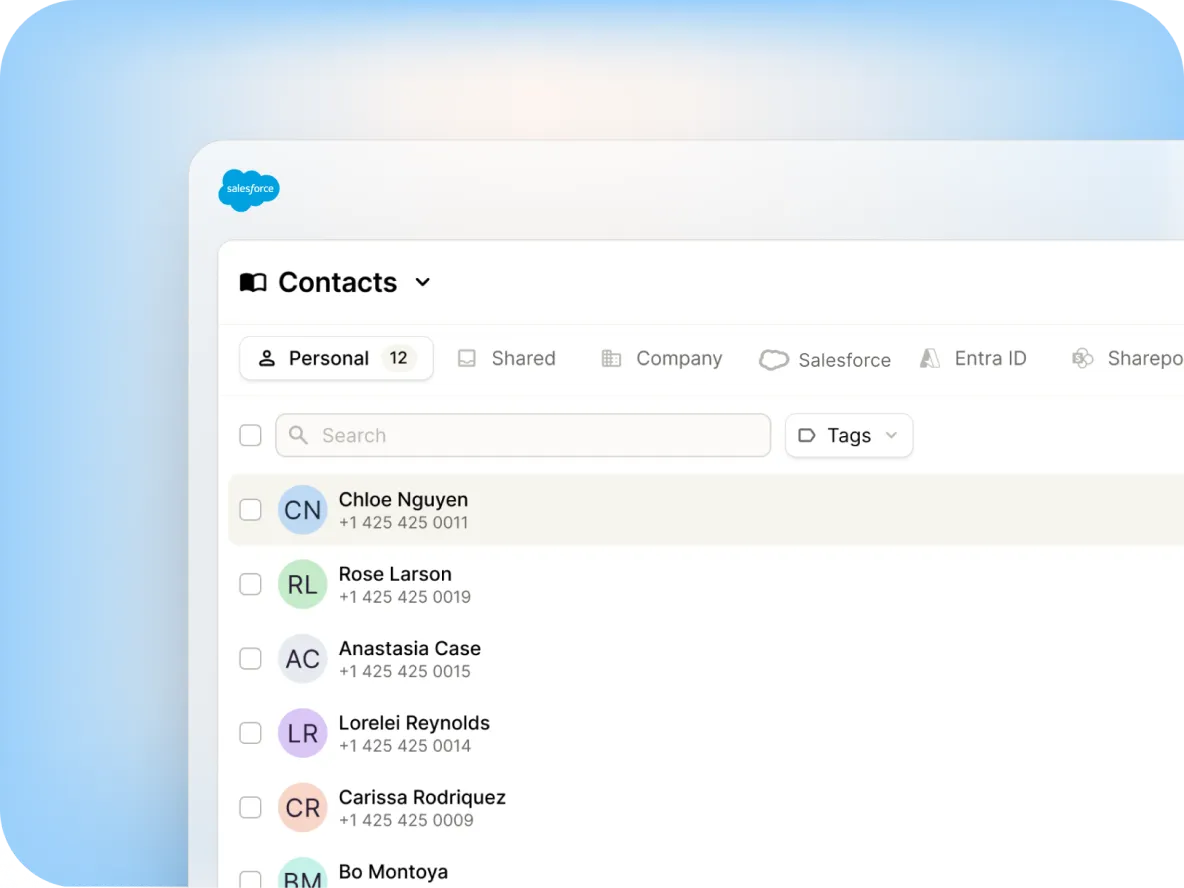Image resolution: width=1184 pixels, height=888 pixels.
Task: Click the AC avatar
Action: click(302, 658)
